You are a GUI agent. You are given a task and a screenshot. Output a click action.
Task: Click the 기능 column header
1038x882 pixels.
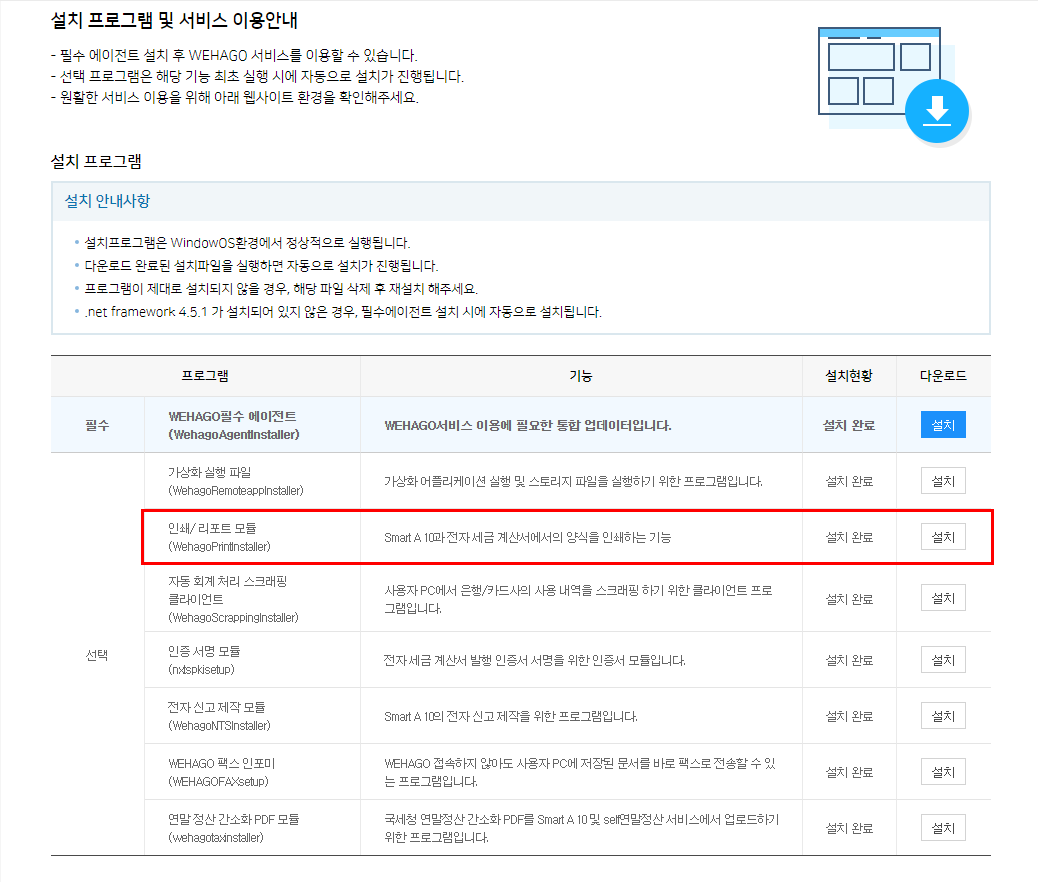(580, 376)
